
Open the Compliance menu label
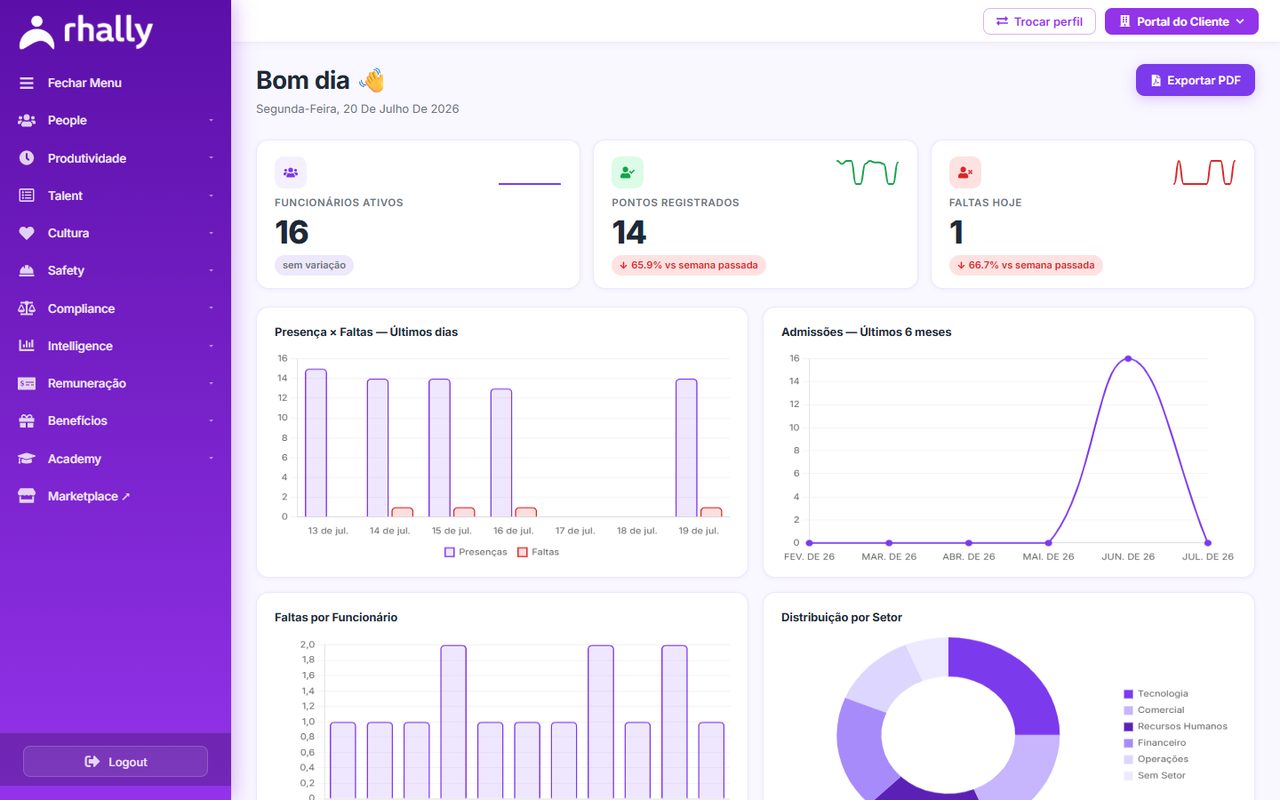[81, 308]
